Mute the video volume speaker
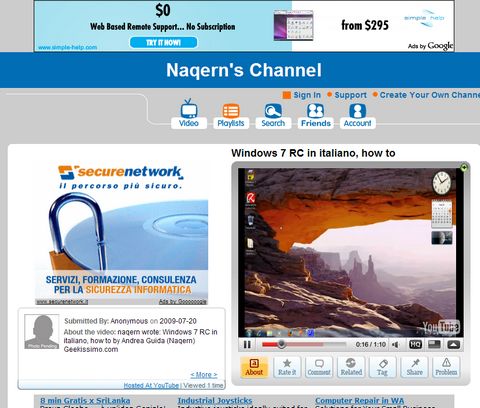480x408 pixels. (x=396, y=344)
